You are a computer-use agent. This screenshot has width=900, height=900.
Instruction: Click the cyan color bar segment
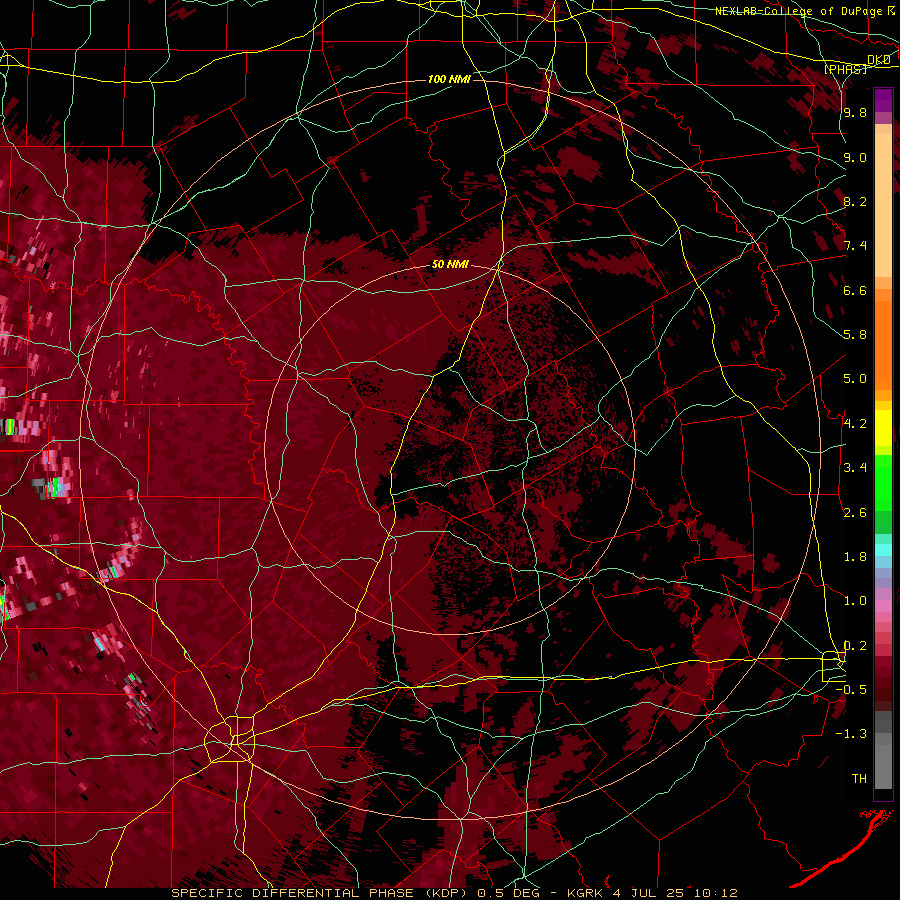point(883,550)
